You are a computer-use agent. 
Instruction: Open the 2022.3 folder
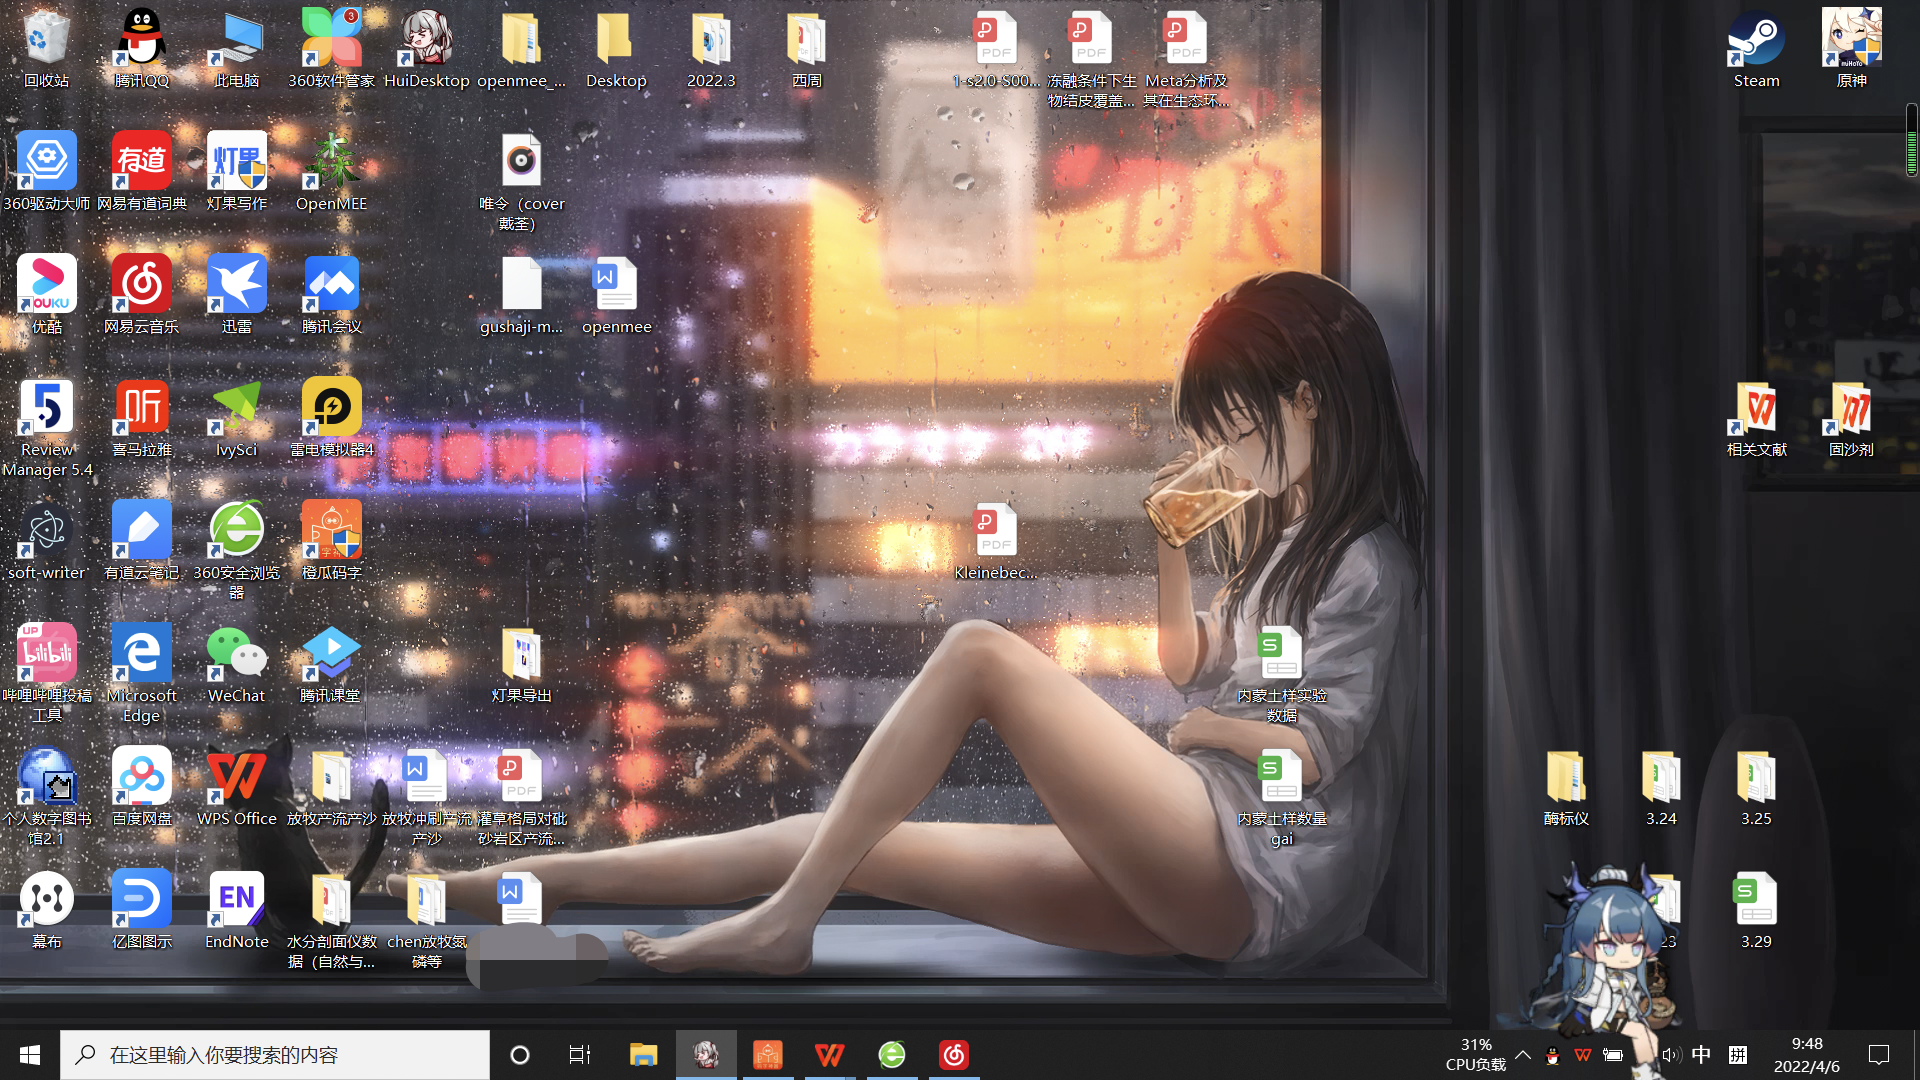click(711, 49)
